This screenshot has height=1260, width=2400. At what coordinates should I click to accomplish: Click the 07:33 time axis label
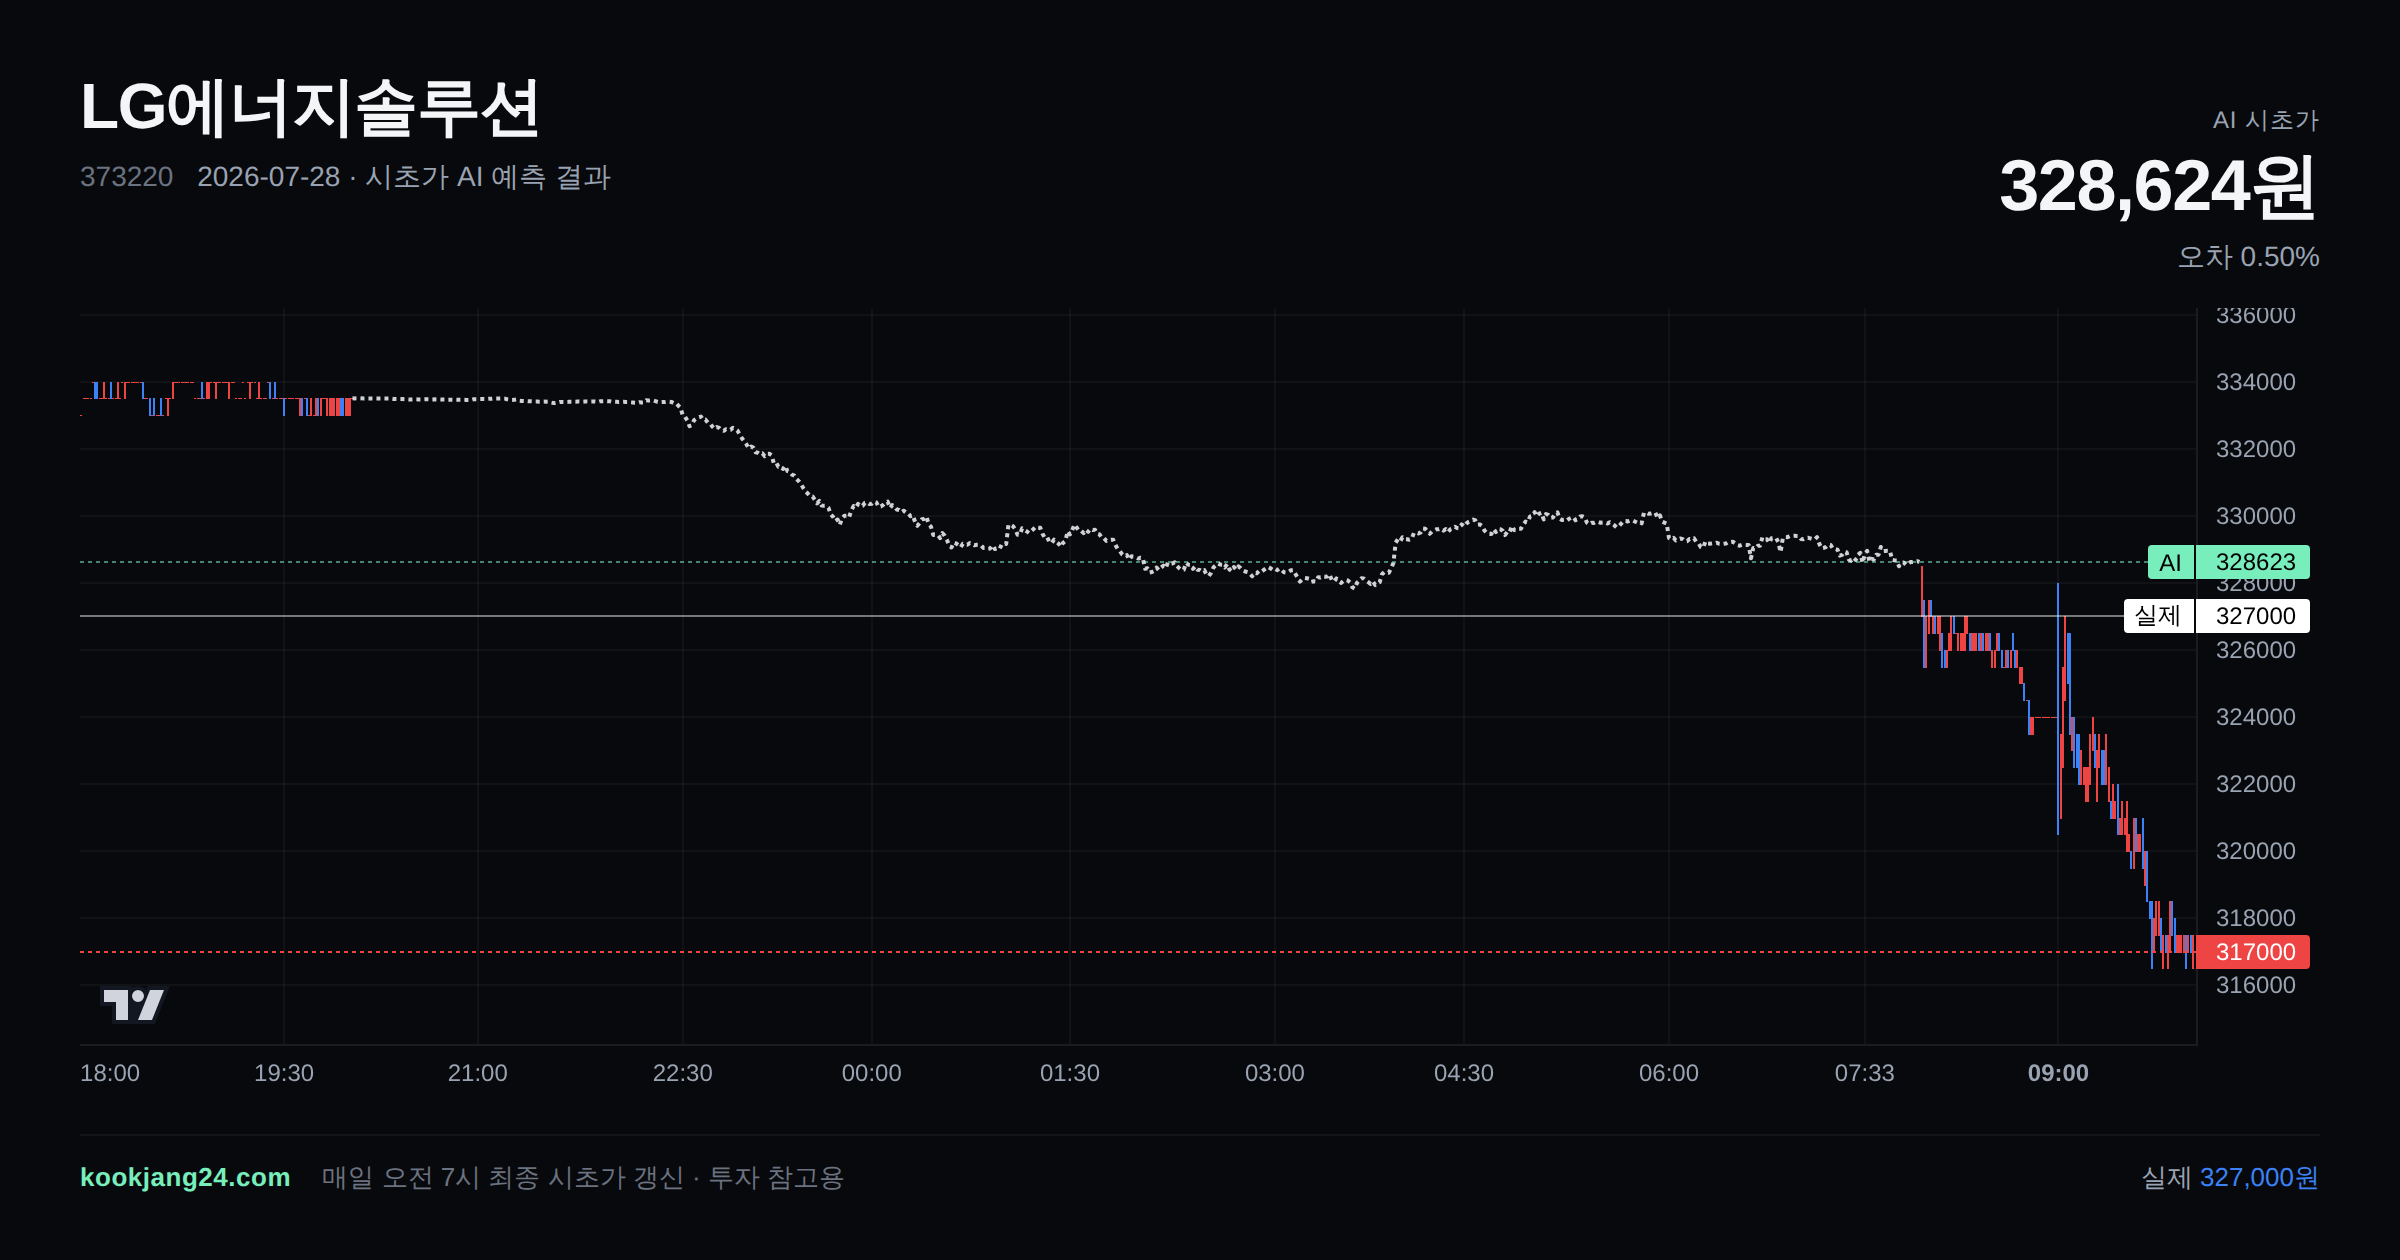[x=1864, y=1073]
